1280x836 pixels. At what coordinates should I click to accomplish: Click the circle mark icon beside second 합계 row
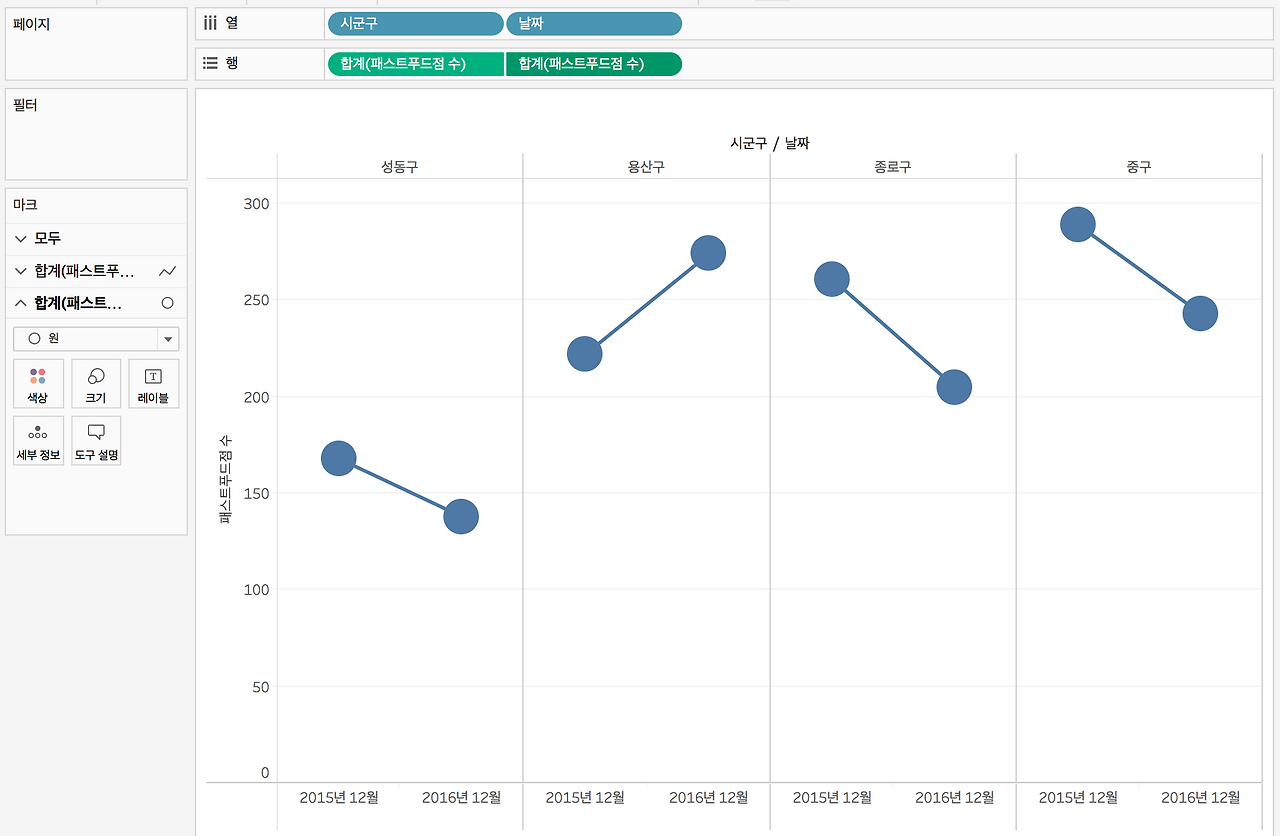point(168,303)
